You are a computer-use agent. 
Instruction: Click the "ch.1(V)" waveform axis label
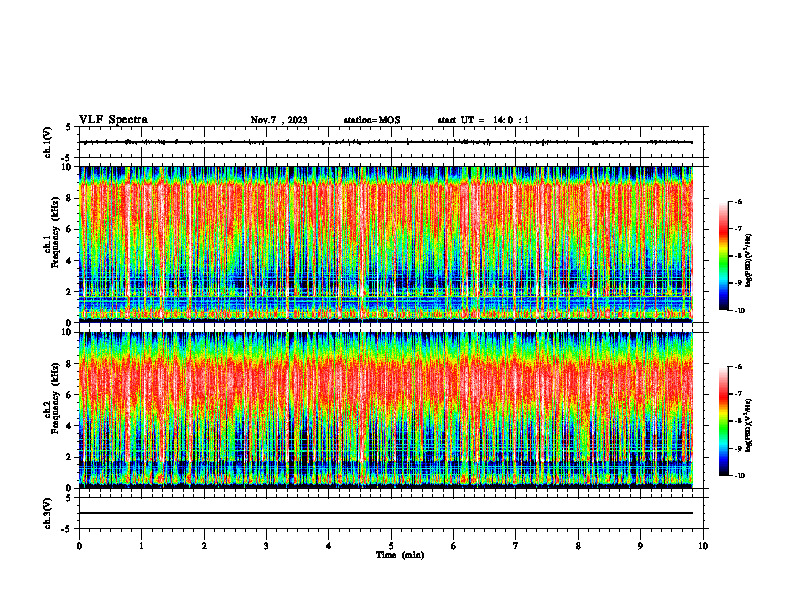click(x=47, y=142)
